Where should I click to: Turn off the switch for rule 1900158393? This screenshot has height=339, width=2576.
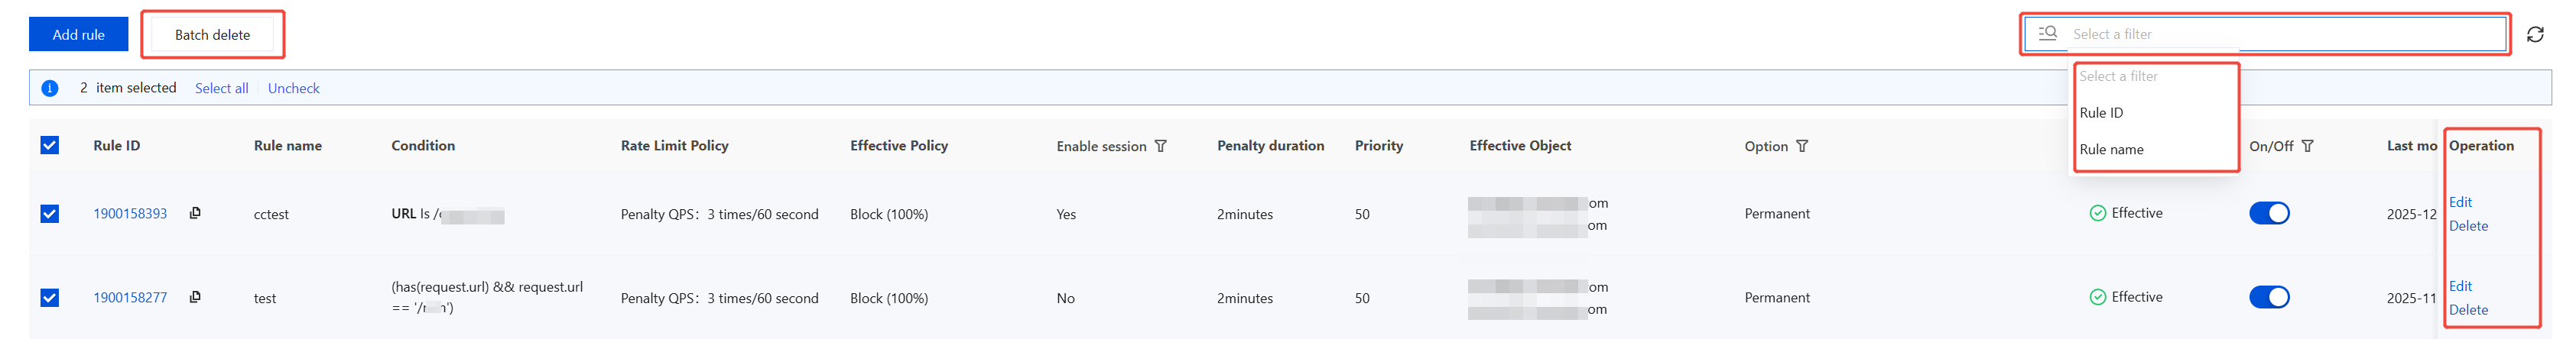2269,213
